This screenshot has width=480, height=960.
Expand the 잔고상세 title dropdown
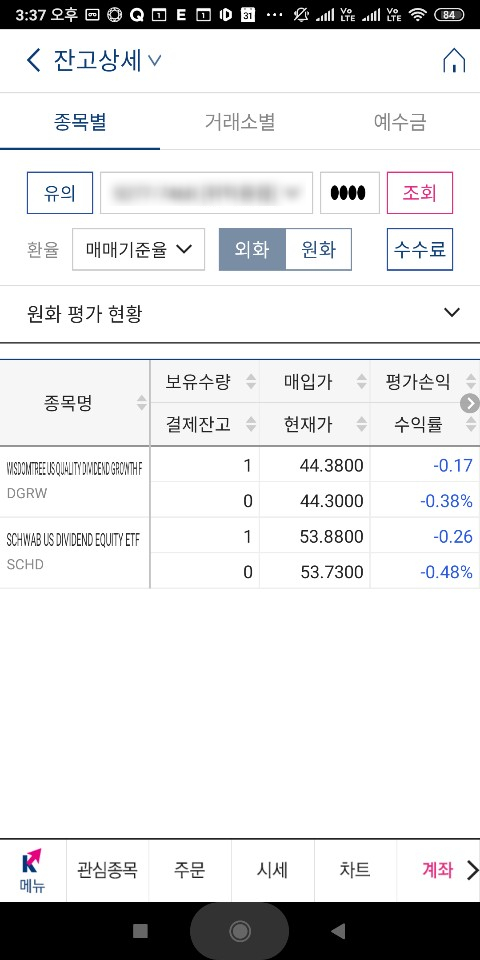pos(154,61)
